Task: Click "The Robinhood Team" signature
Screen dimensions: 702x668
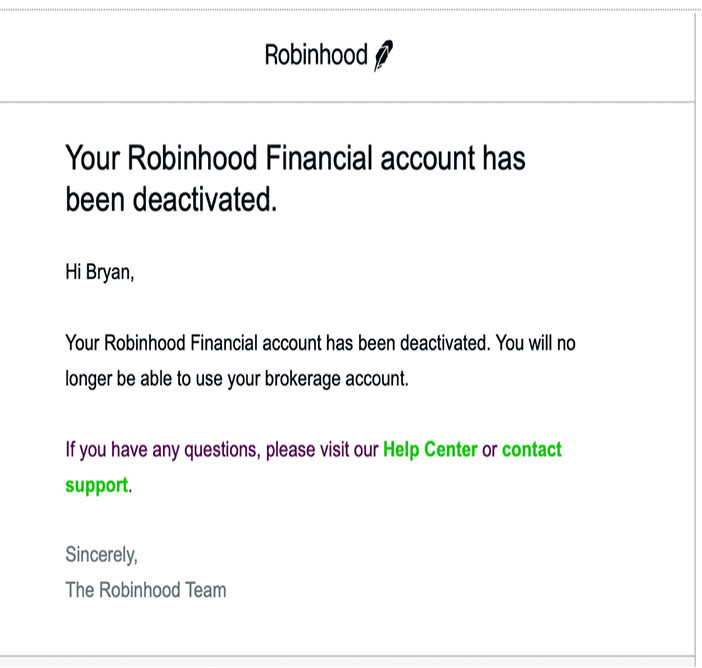Action: (x=146, y=590)
